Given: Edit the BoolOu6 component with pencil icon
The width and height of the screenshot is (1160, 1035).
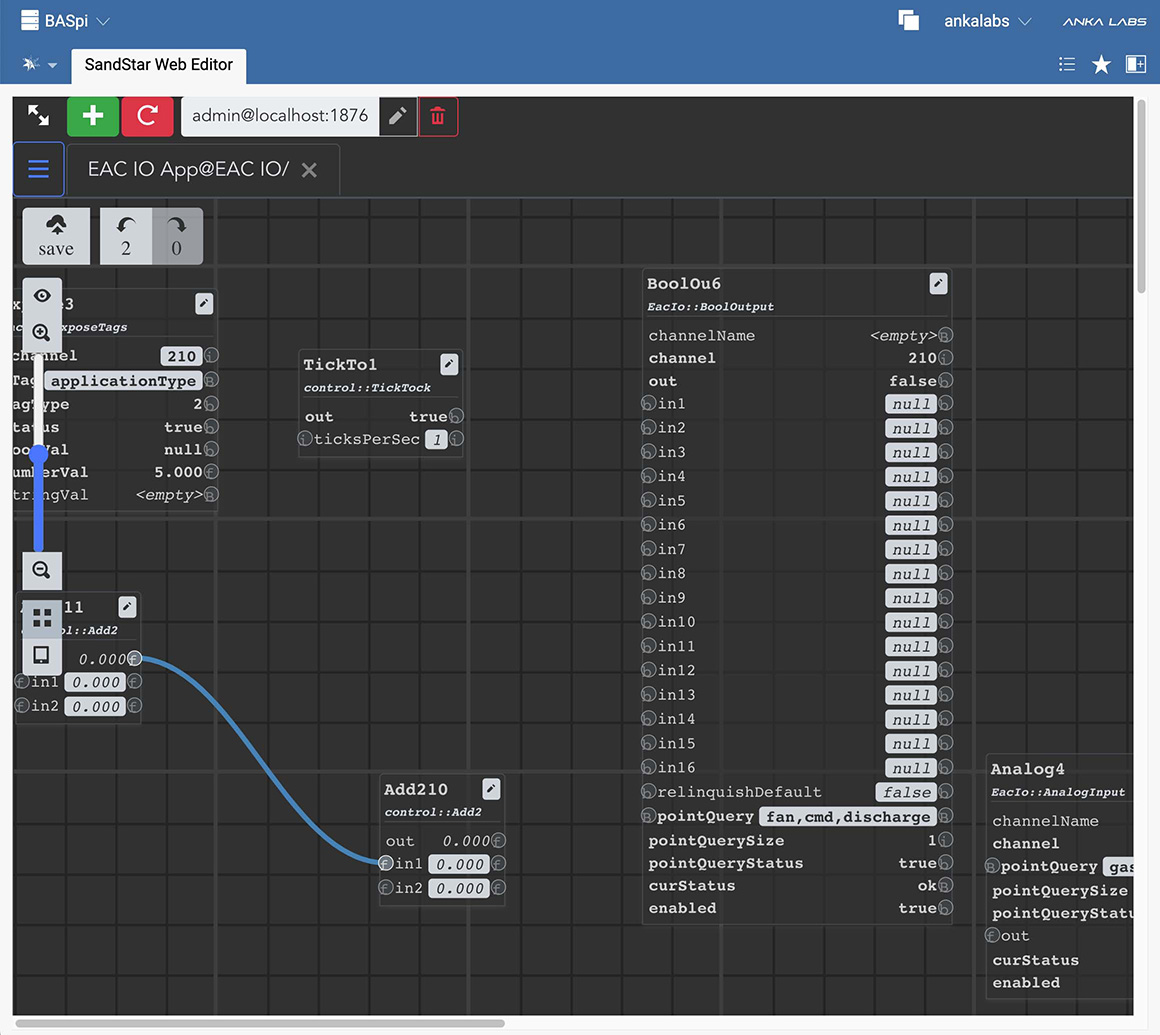Looking at the screenshot, I should point(938,284).
